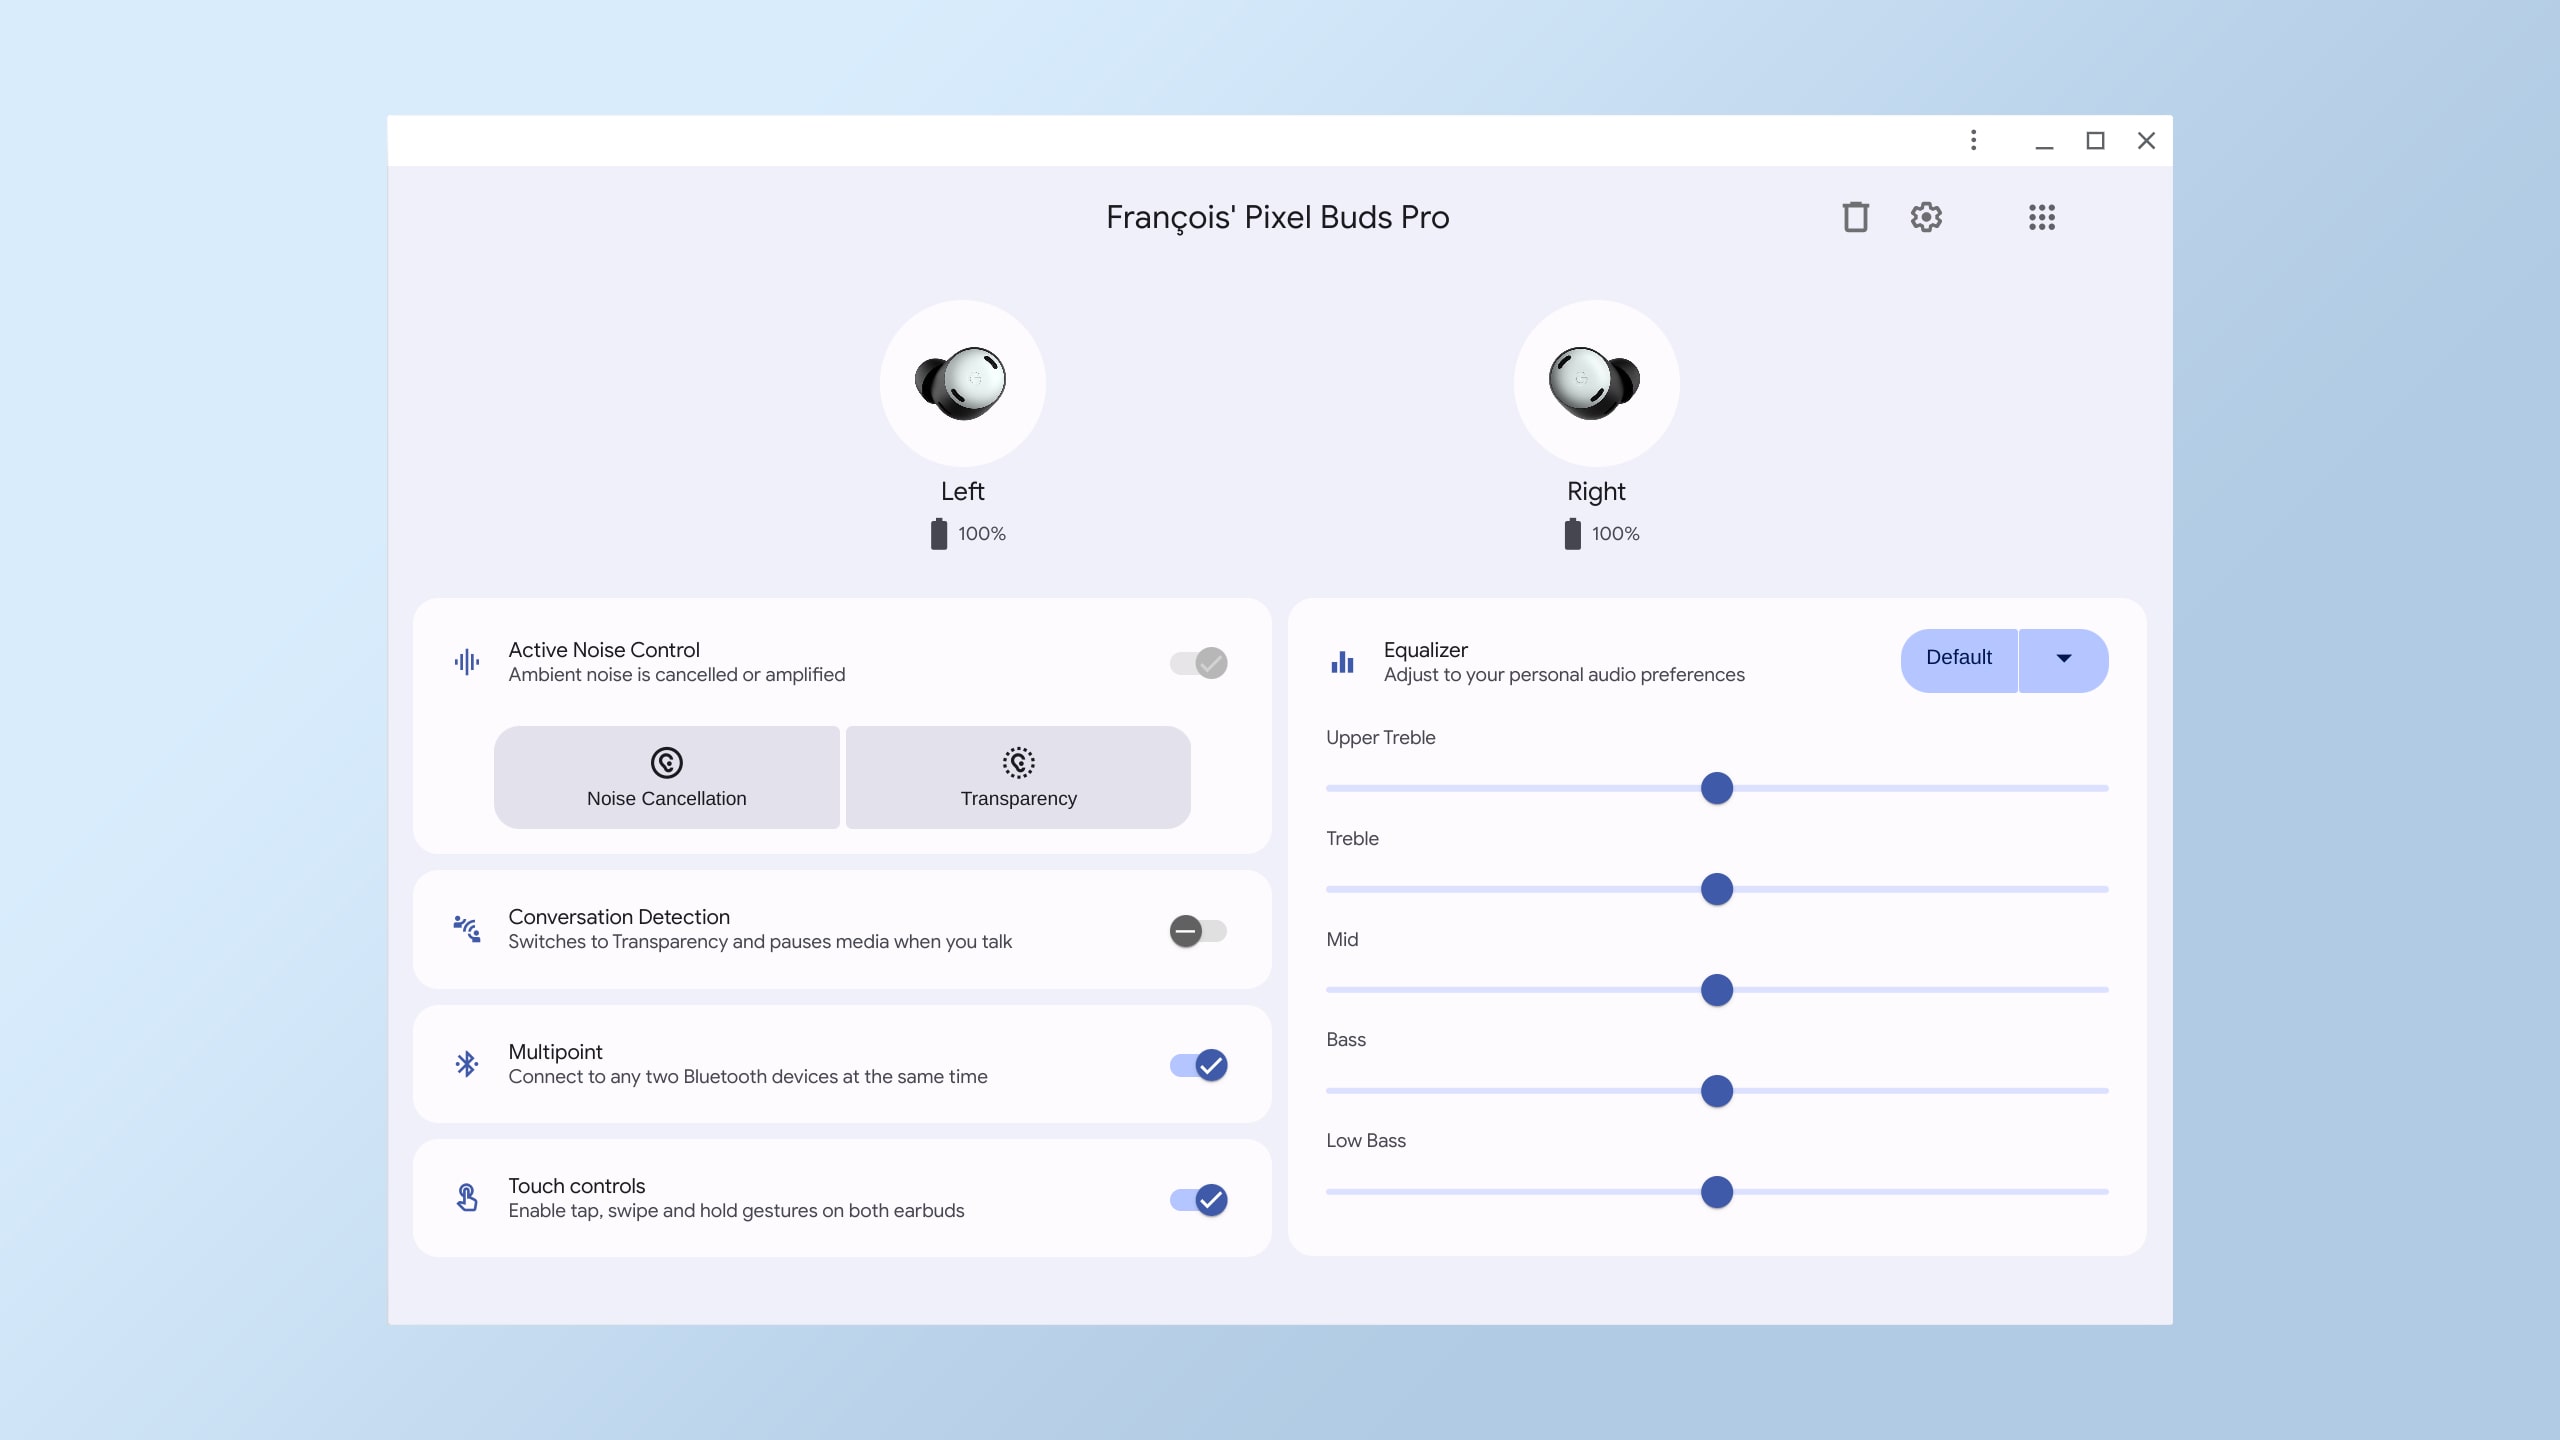Click the Equalizer bar chart icon
Screen dimensions: 2560x1440
pyautogui.click(x=1342, y=661)
